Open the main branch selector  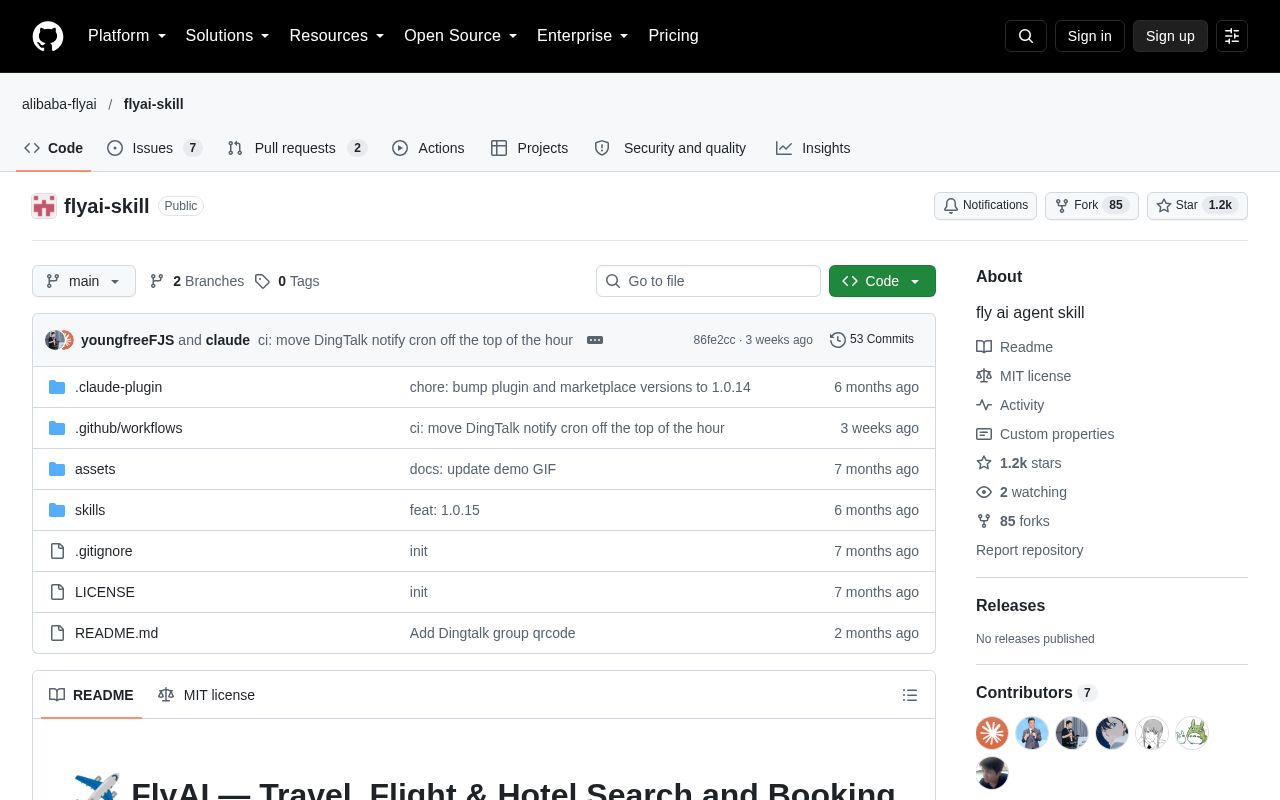84,281
